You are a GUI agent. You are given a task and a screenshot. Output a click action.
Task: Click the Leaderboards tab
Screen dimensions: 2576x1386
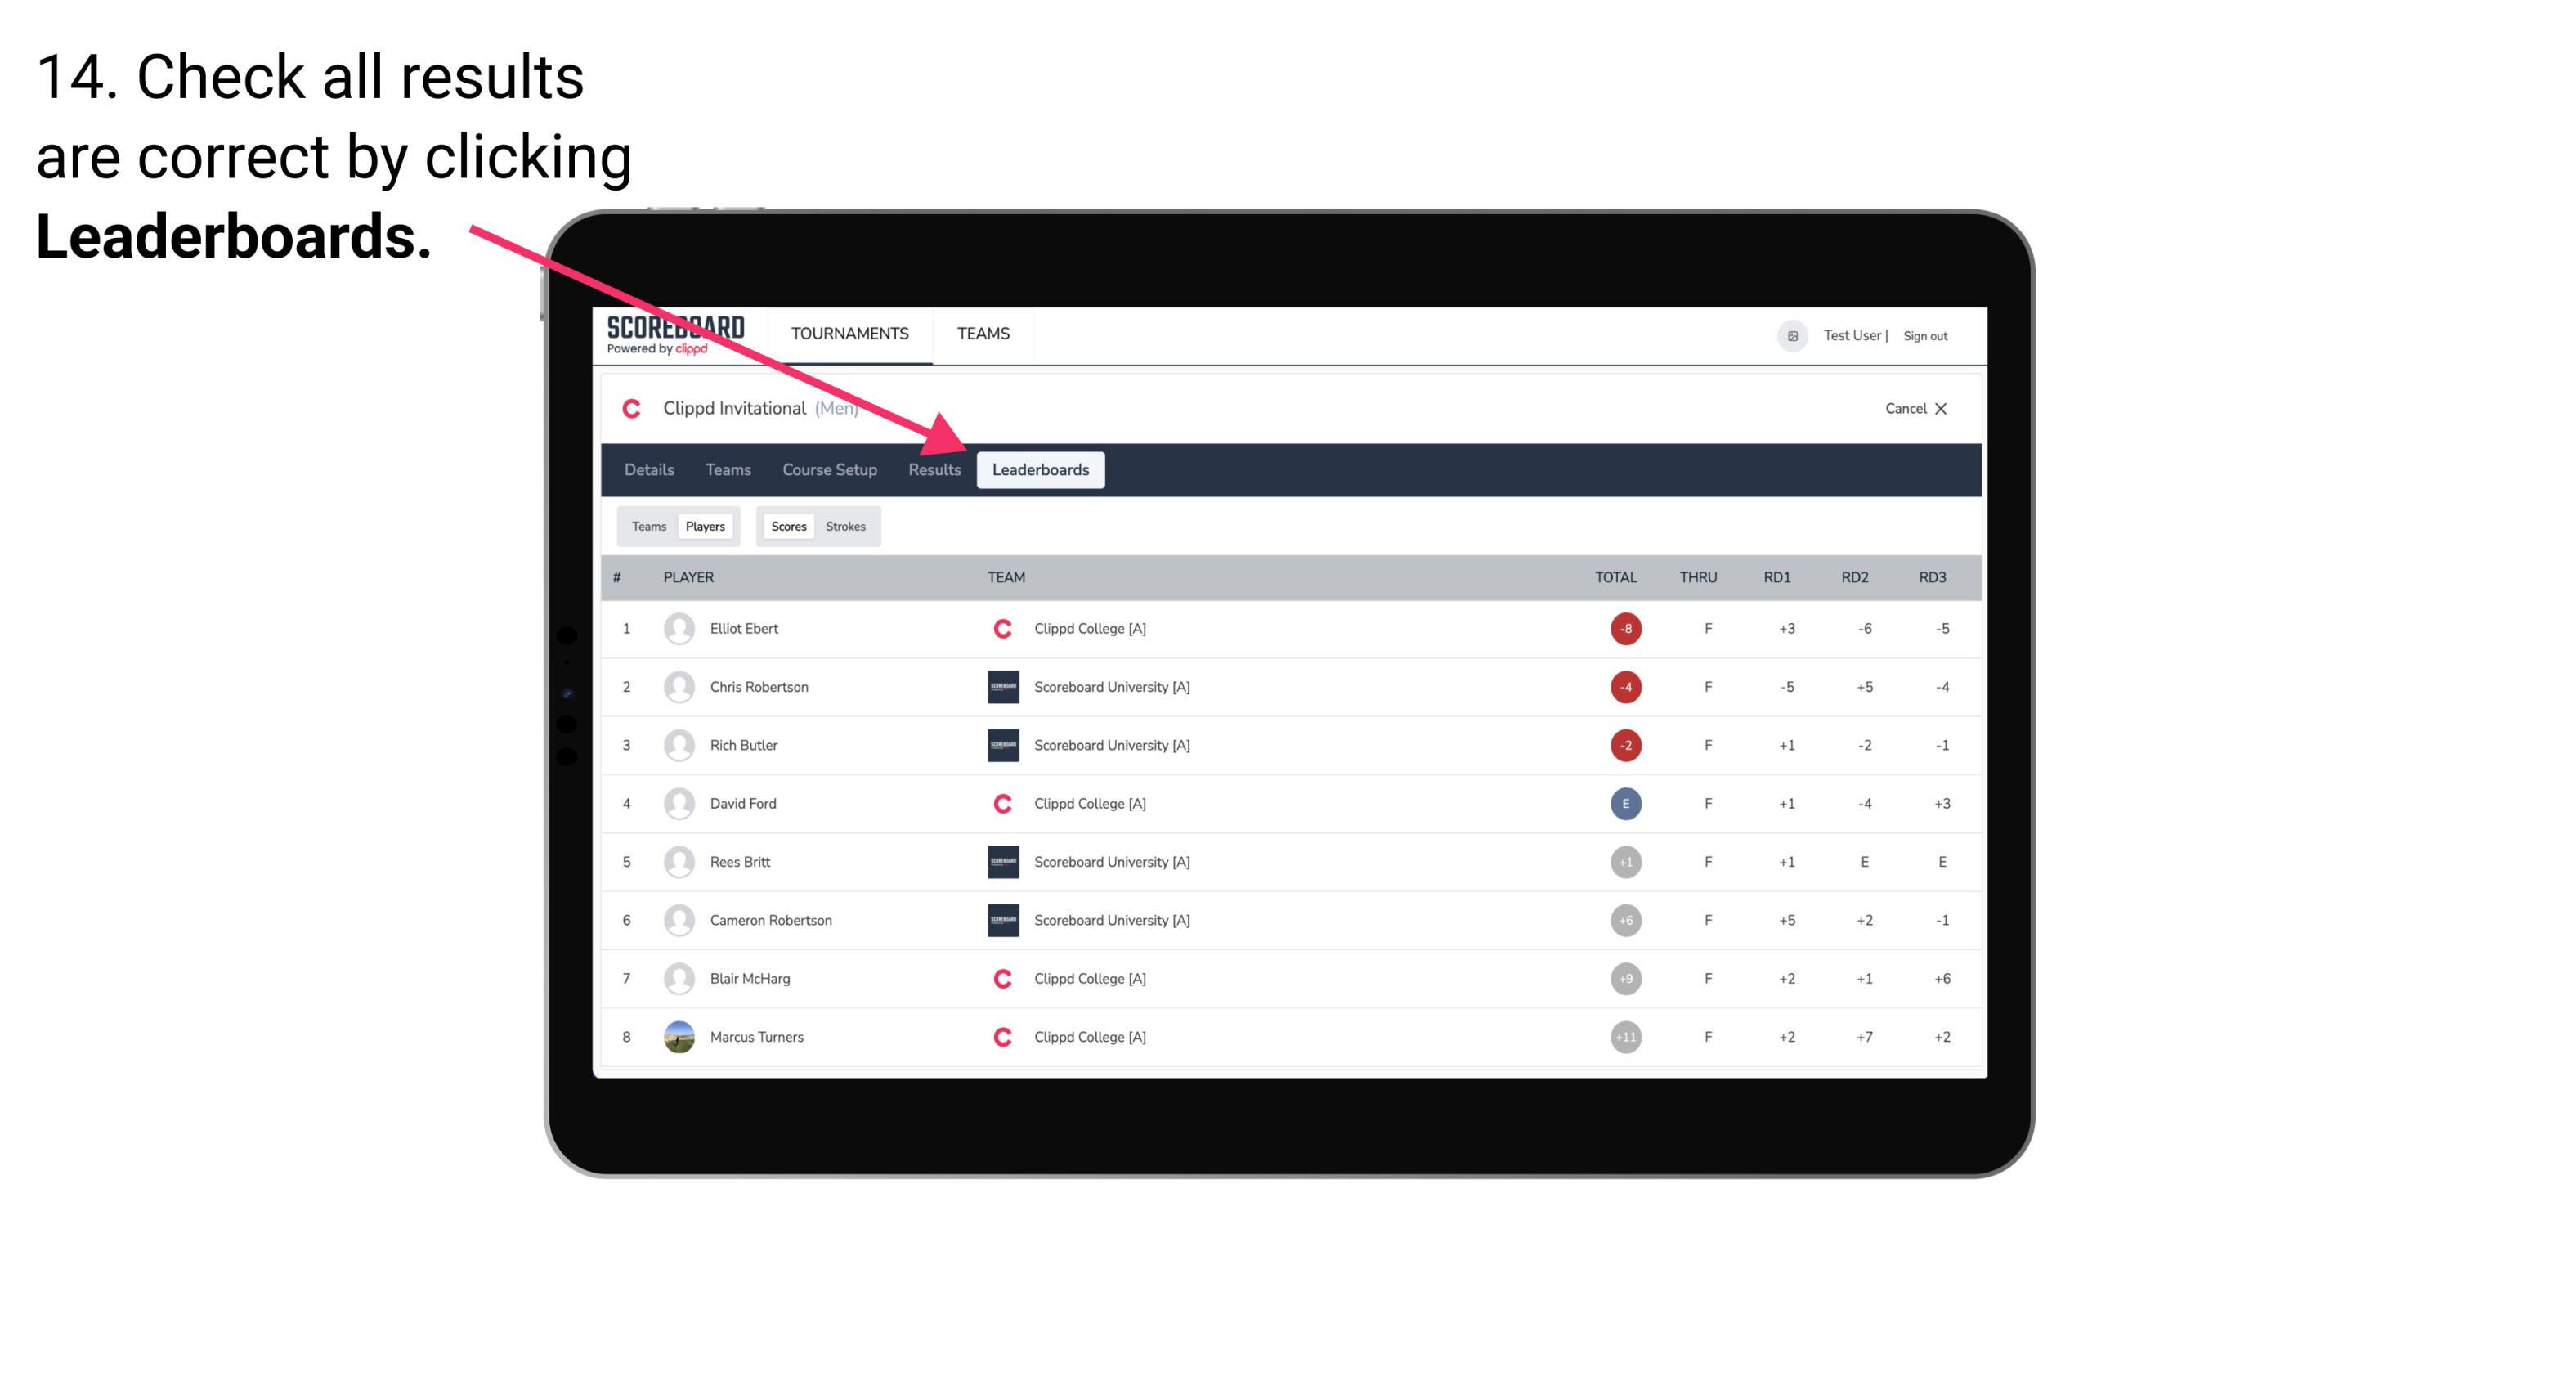[1042, 469]
